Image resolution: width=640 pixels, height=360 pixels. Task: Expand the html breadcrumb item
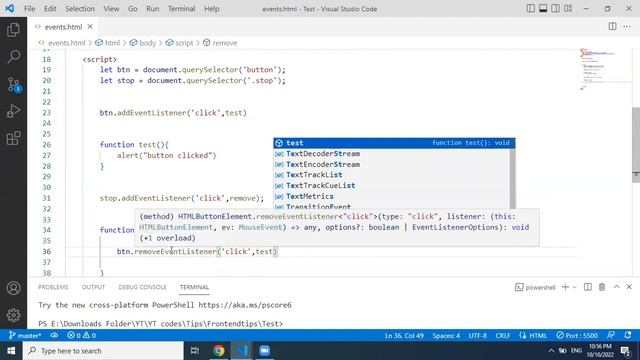pyautogui.click(x=112, y=43)
